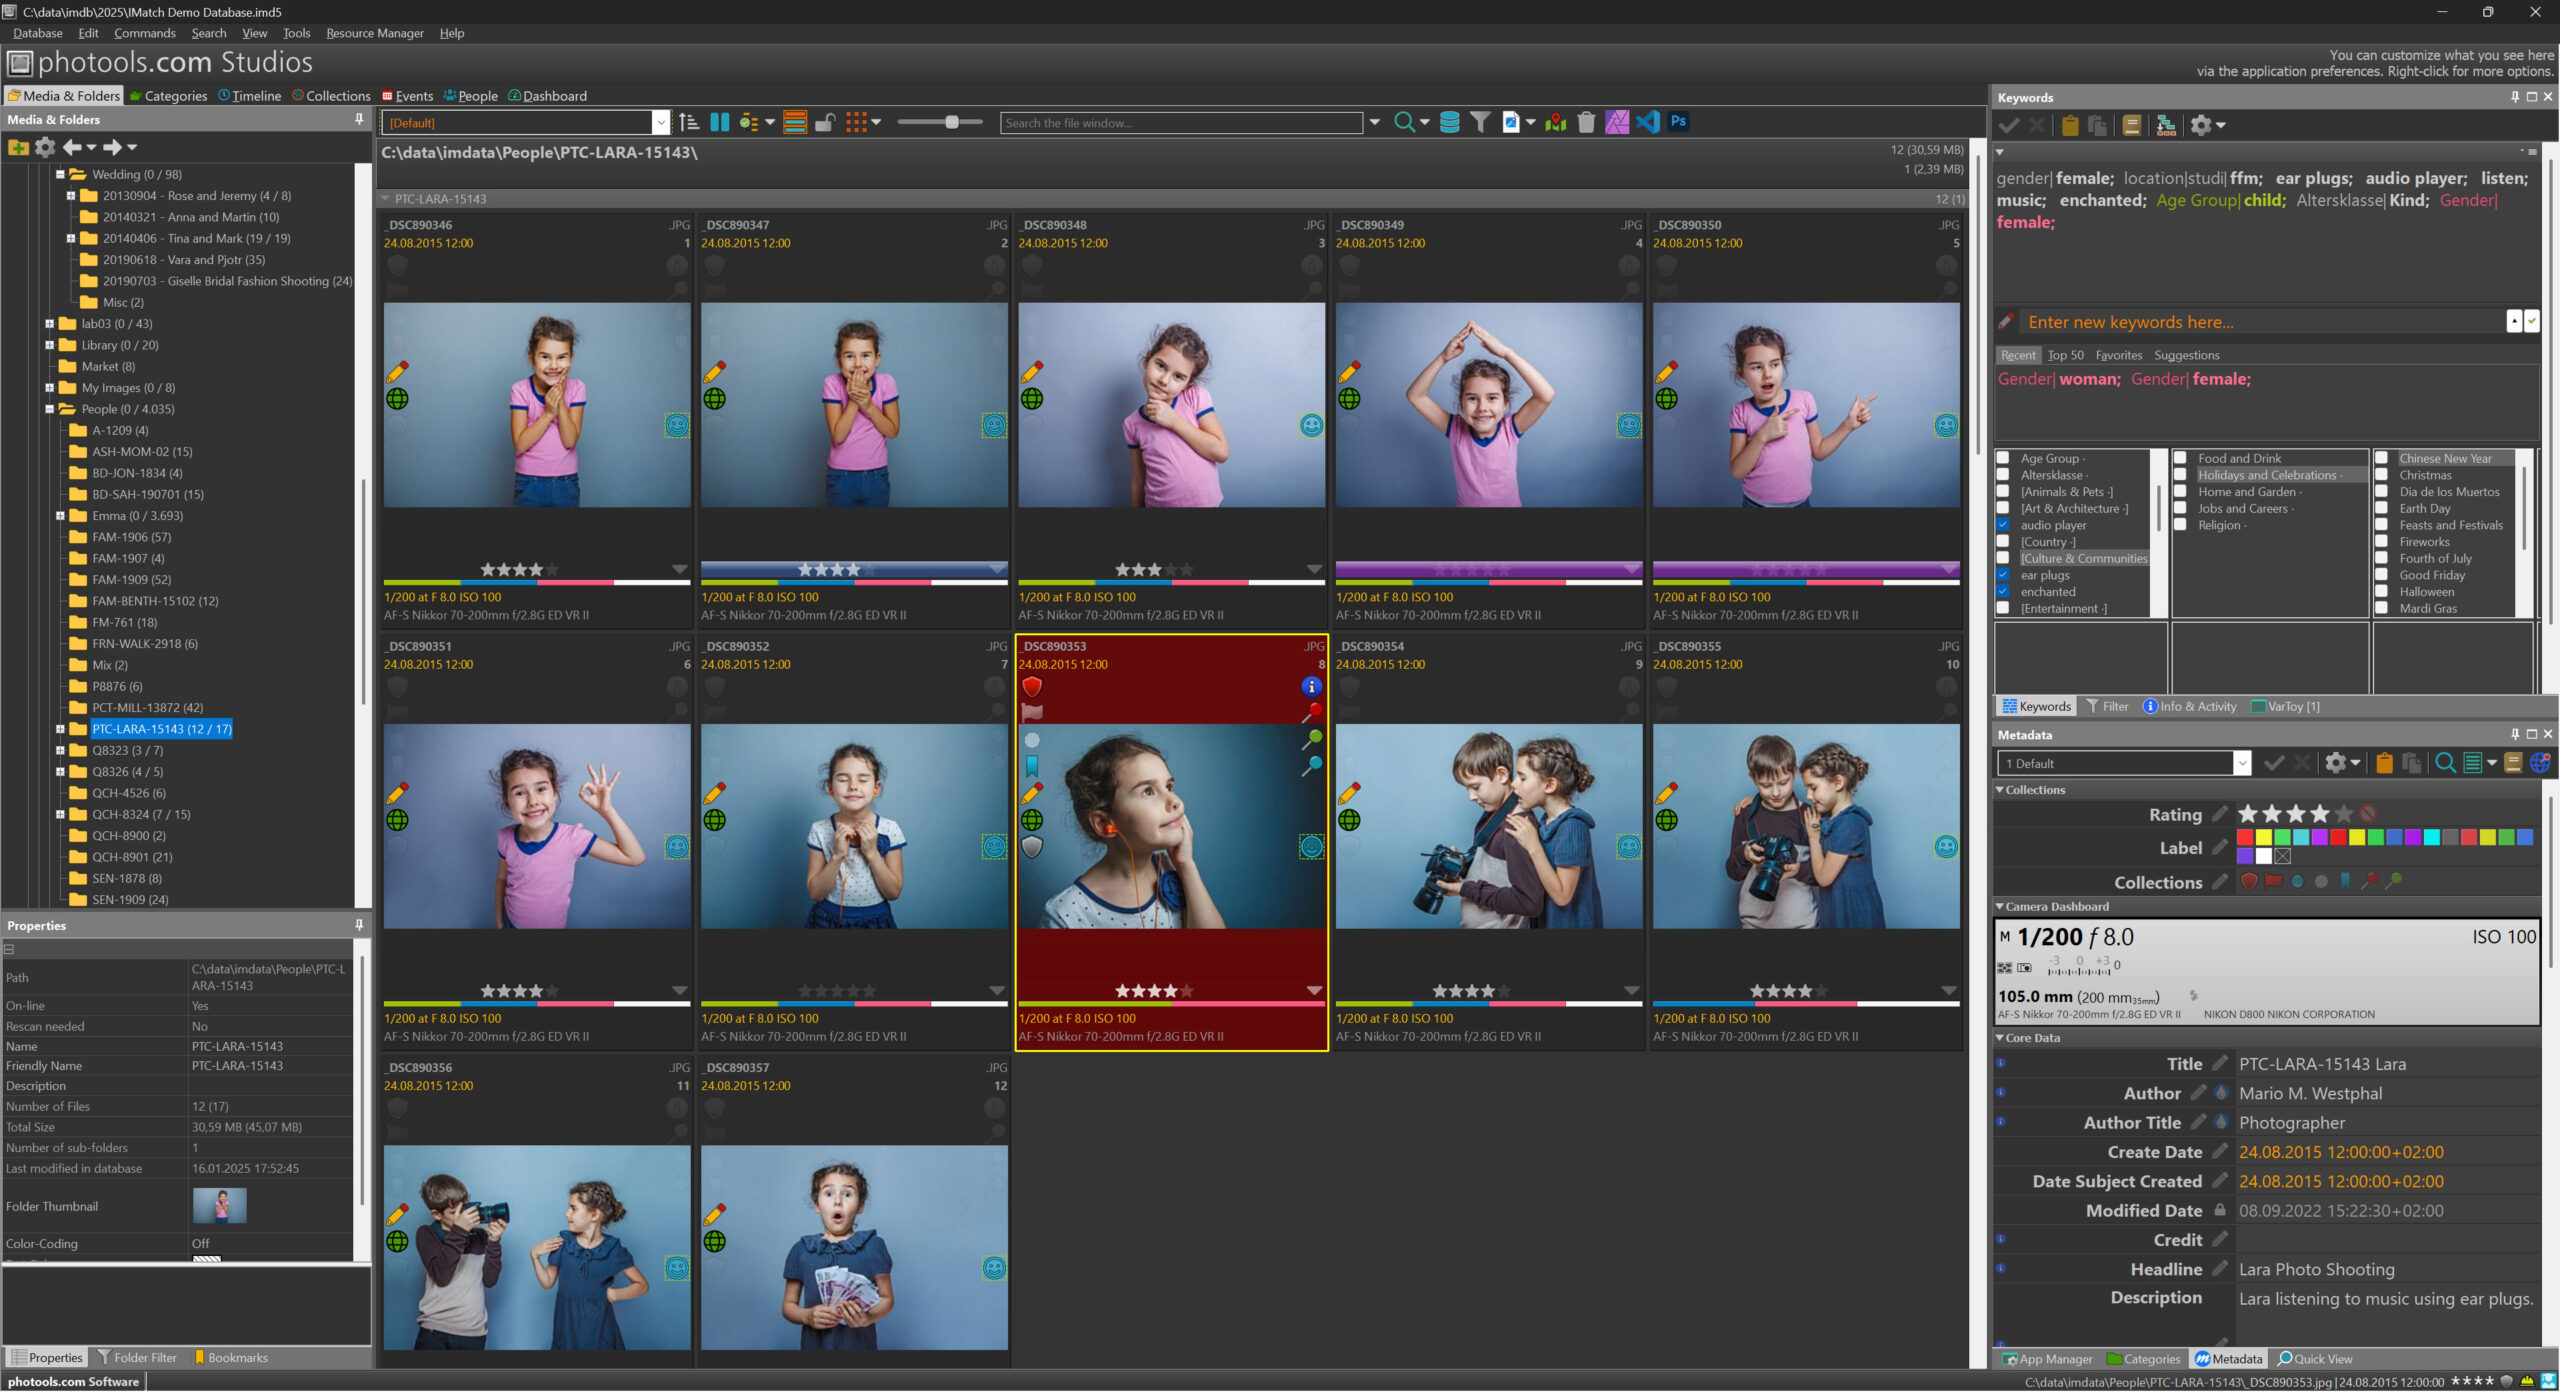The width and height of the screenshot is (2560, 1392).
Task: Click the database stack icon
Action: 1449,122
